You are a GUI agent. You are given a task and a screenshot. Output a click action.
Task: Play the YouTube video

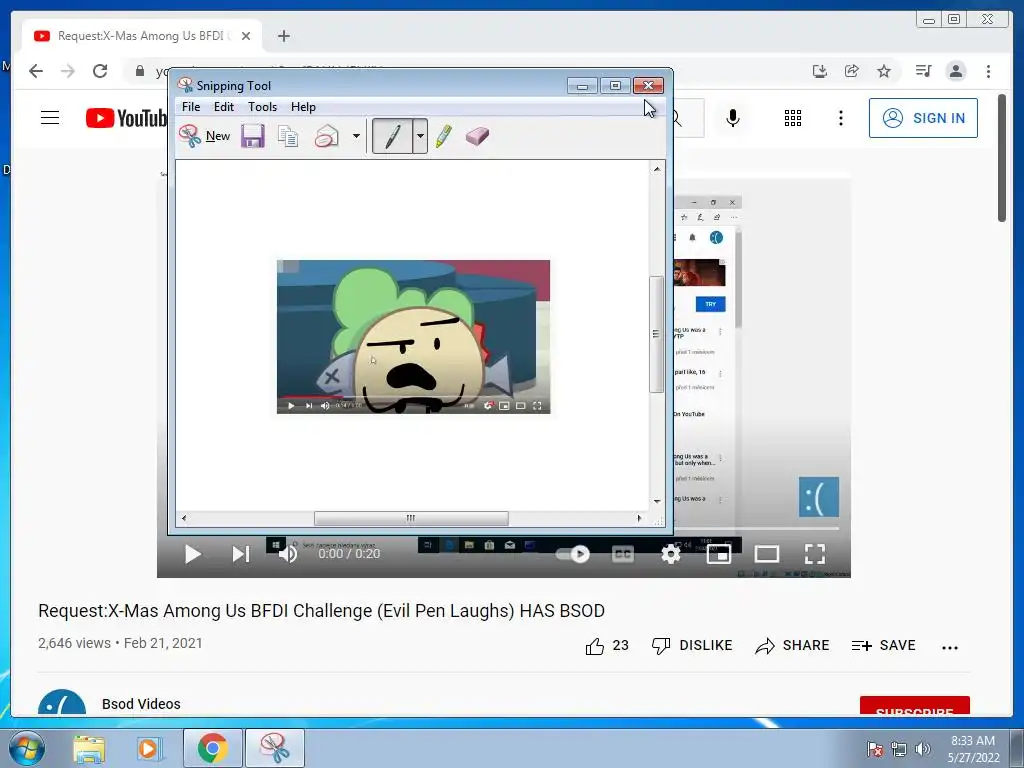pyautogui.click(x=192, y=554)
